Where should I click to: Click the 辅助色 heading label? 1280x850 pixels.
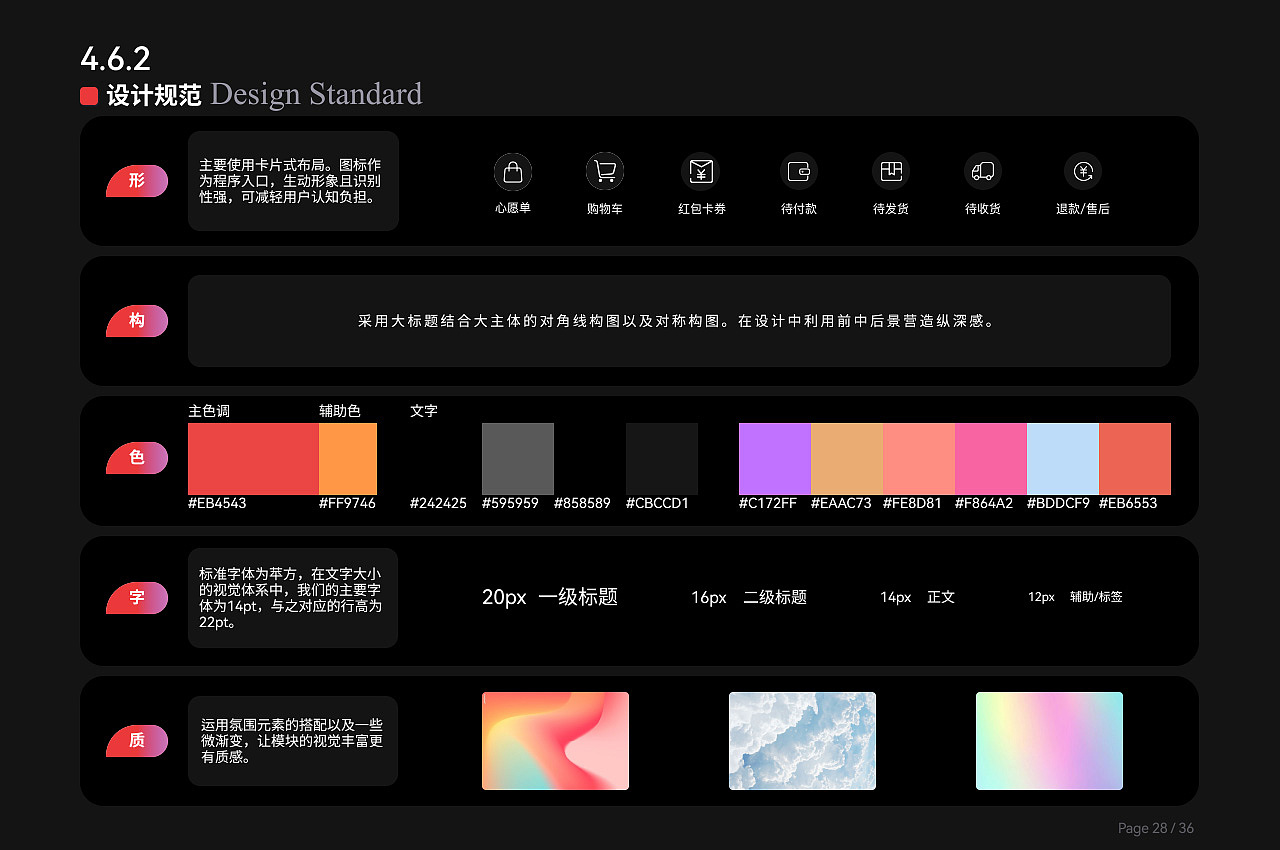click(x=340, y=411)
